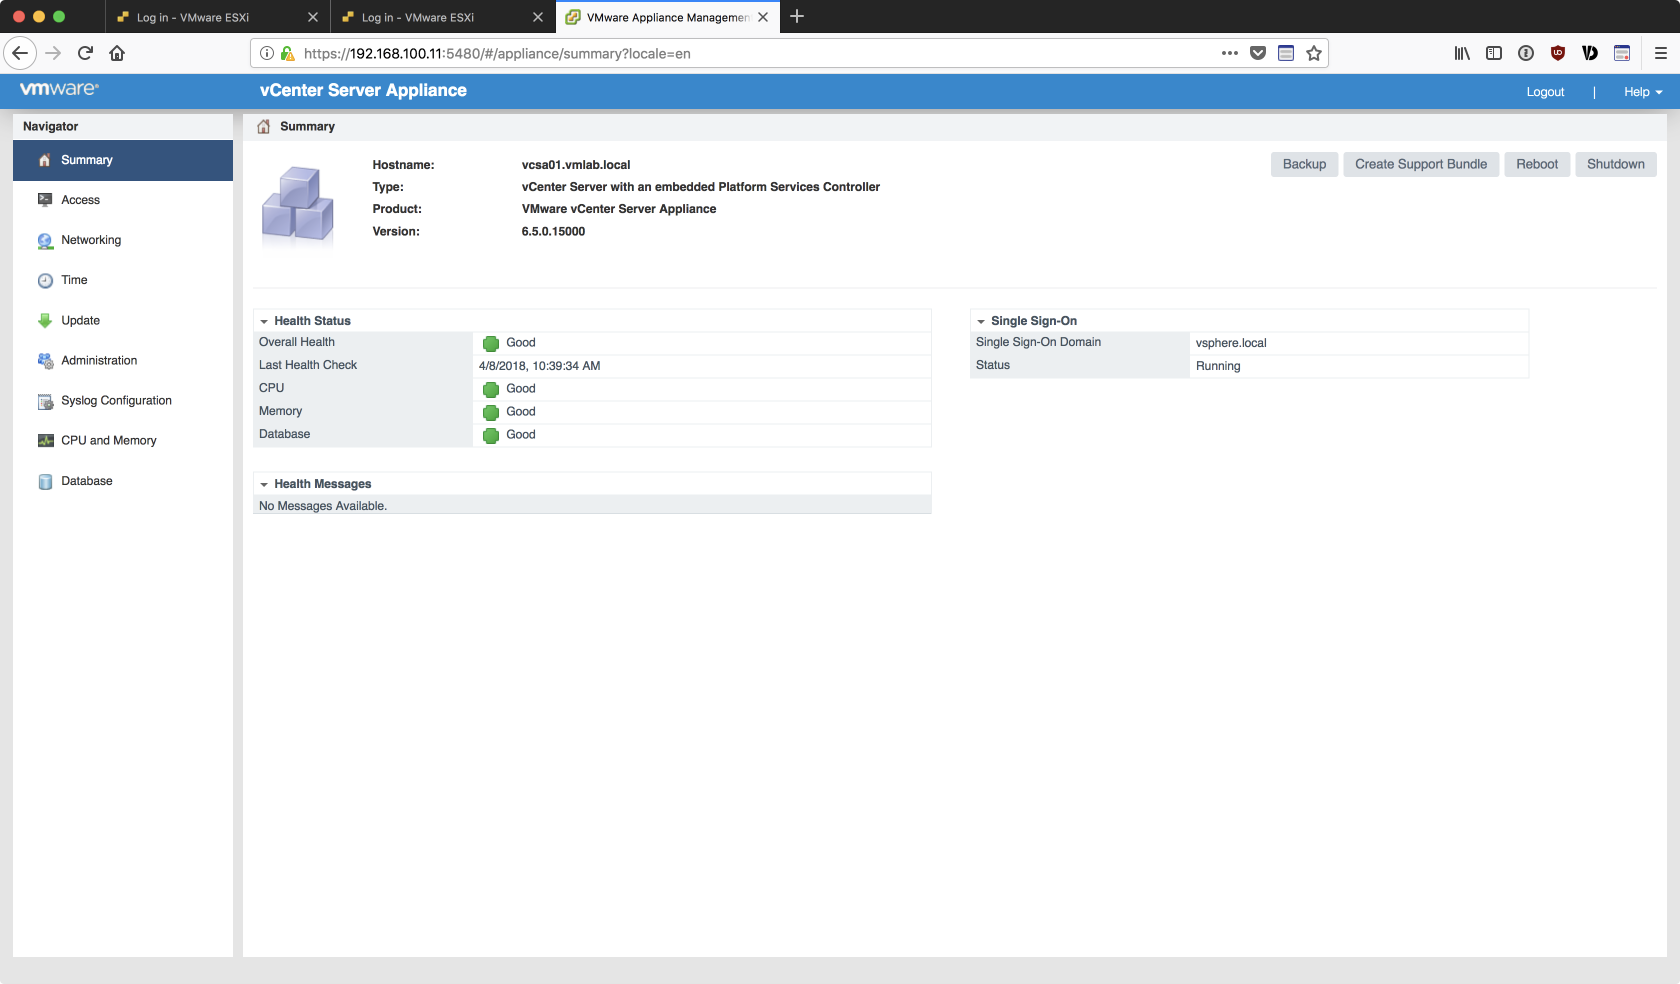
Task: Bookmark this page with the star icon
Action: (1314, 53)
